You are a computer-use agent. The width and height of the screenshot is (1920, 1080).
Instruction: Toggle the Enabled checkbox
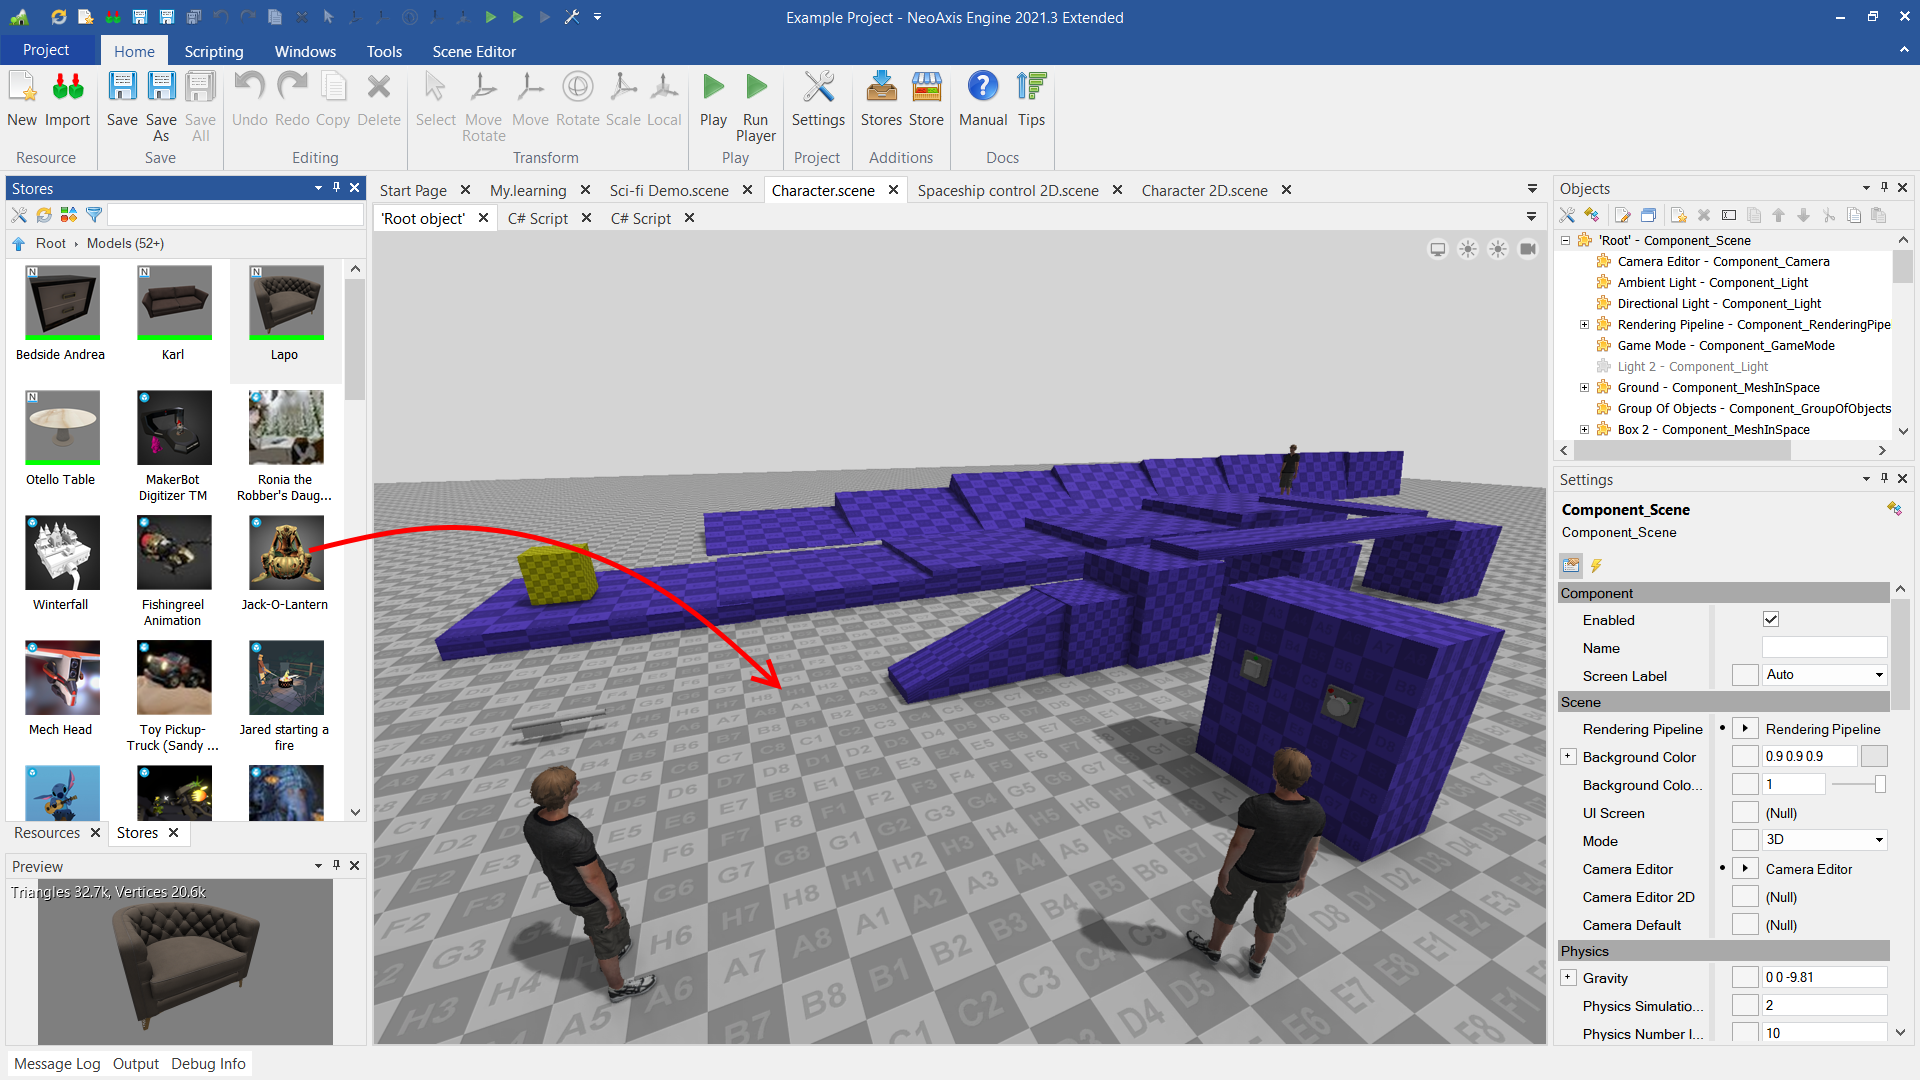pos(1771,620)
